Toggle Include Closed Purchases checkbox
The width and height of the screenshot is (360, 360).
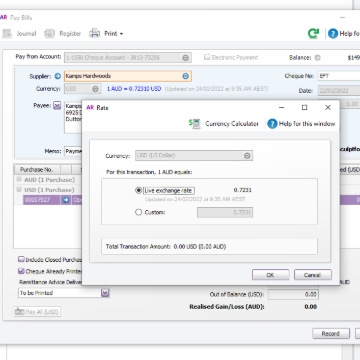21,259
